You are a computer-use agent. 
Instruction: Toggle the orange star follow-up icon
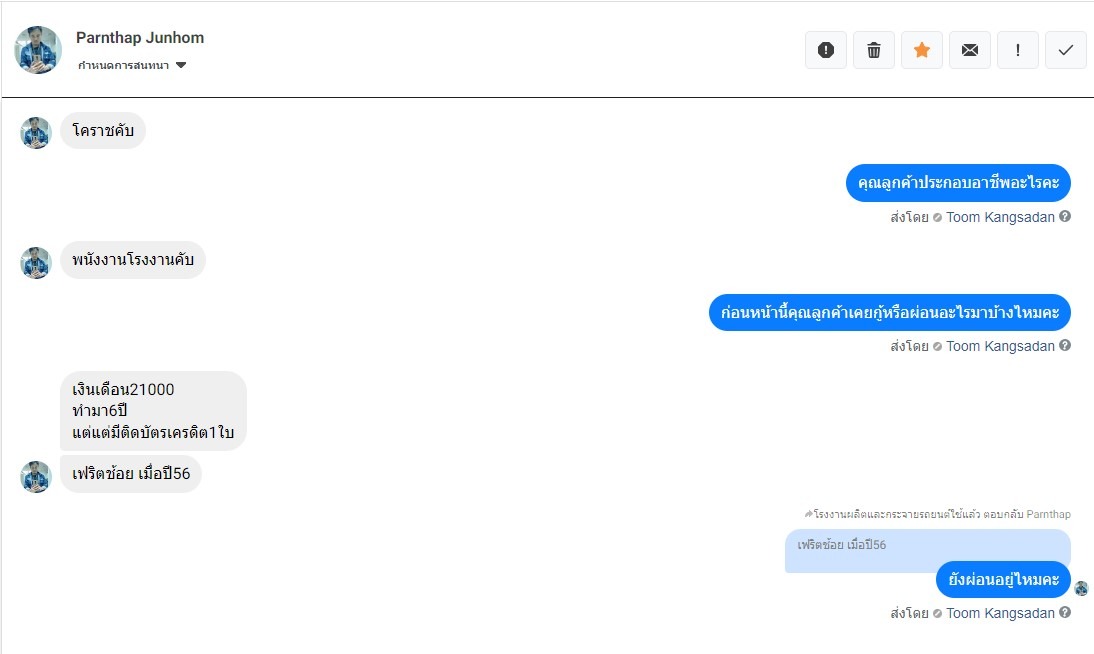tap(922, 50)
